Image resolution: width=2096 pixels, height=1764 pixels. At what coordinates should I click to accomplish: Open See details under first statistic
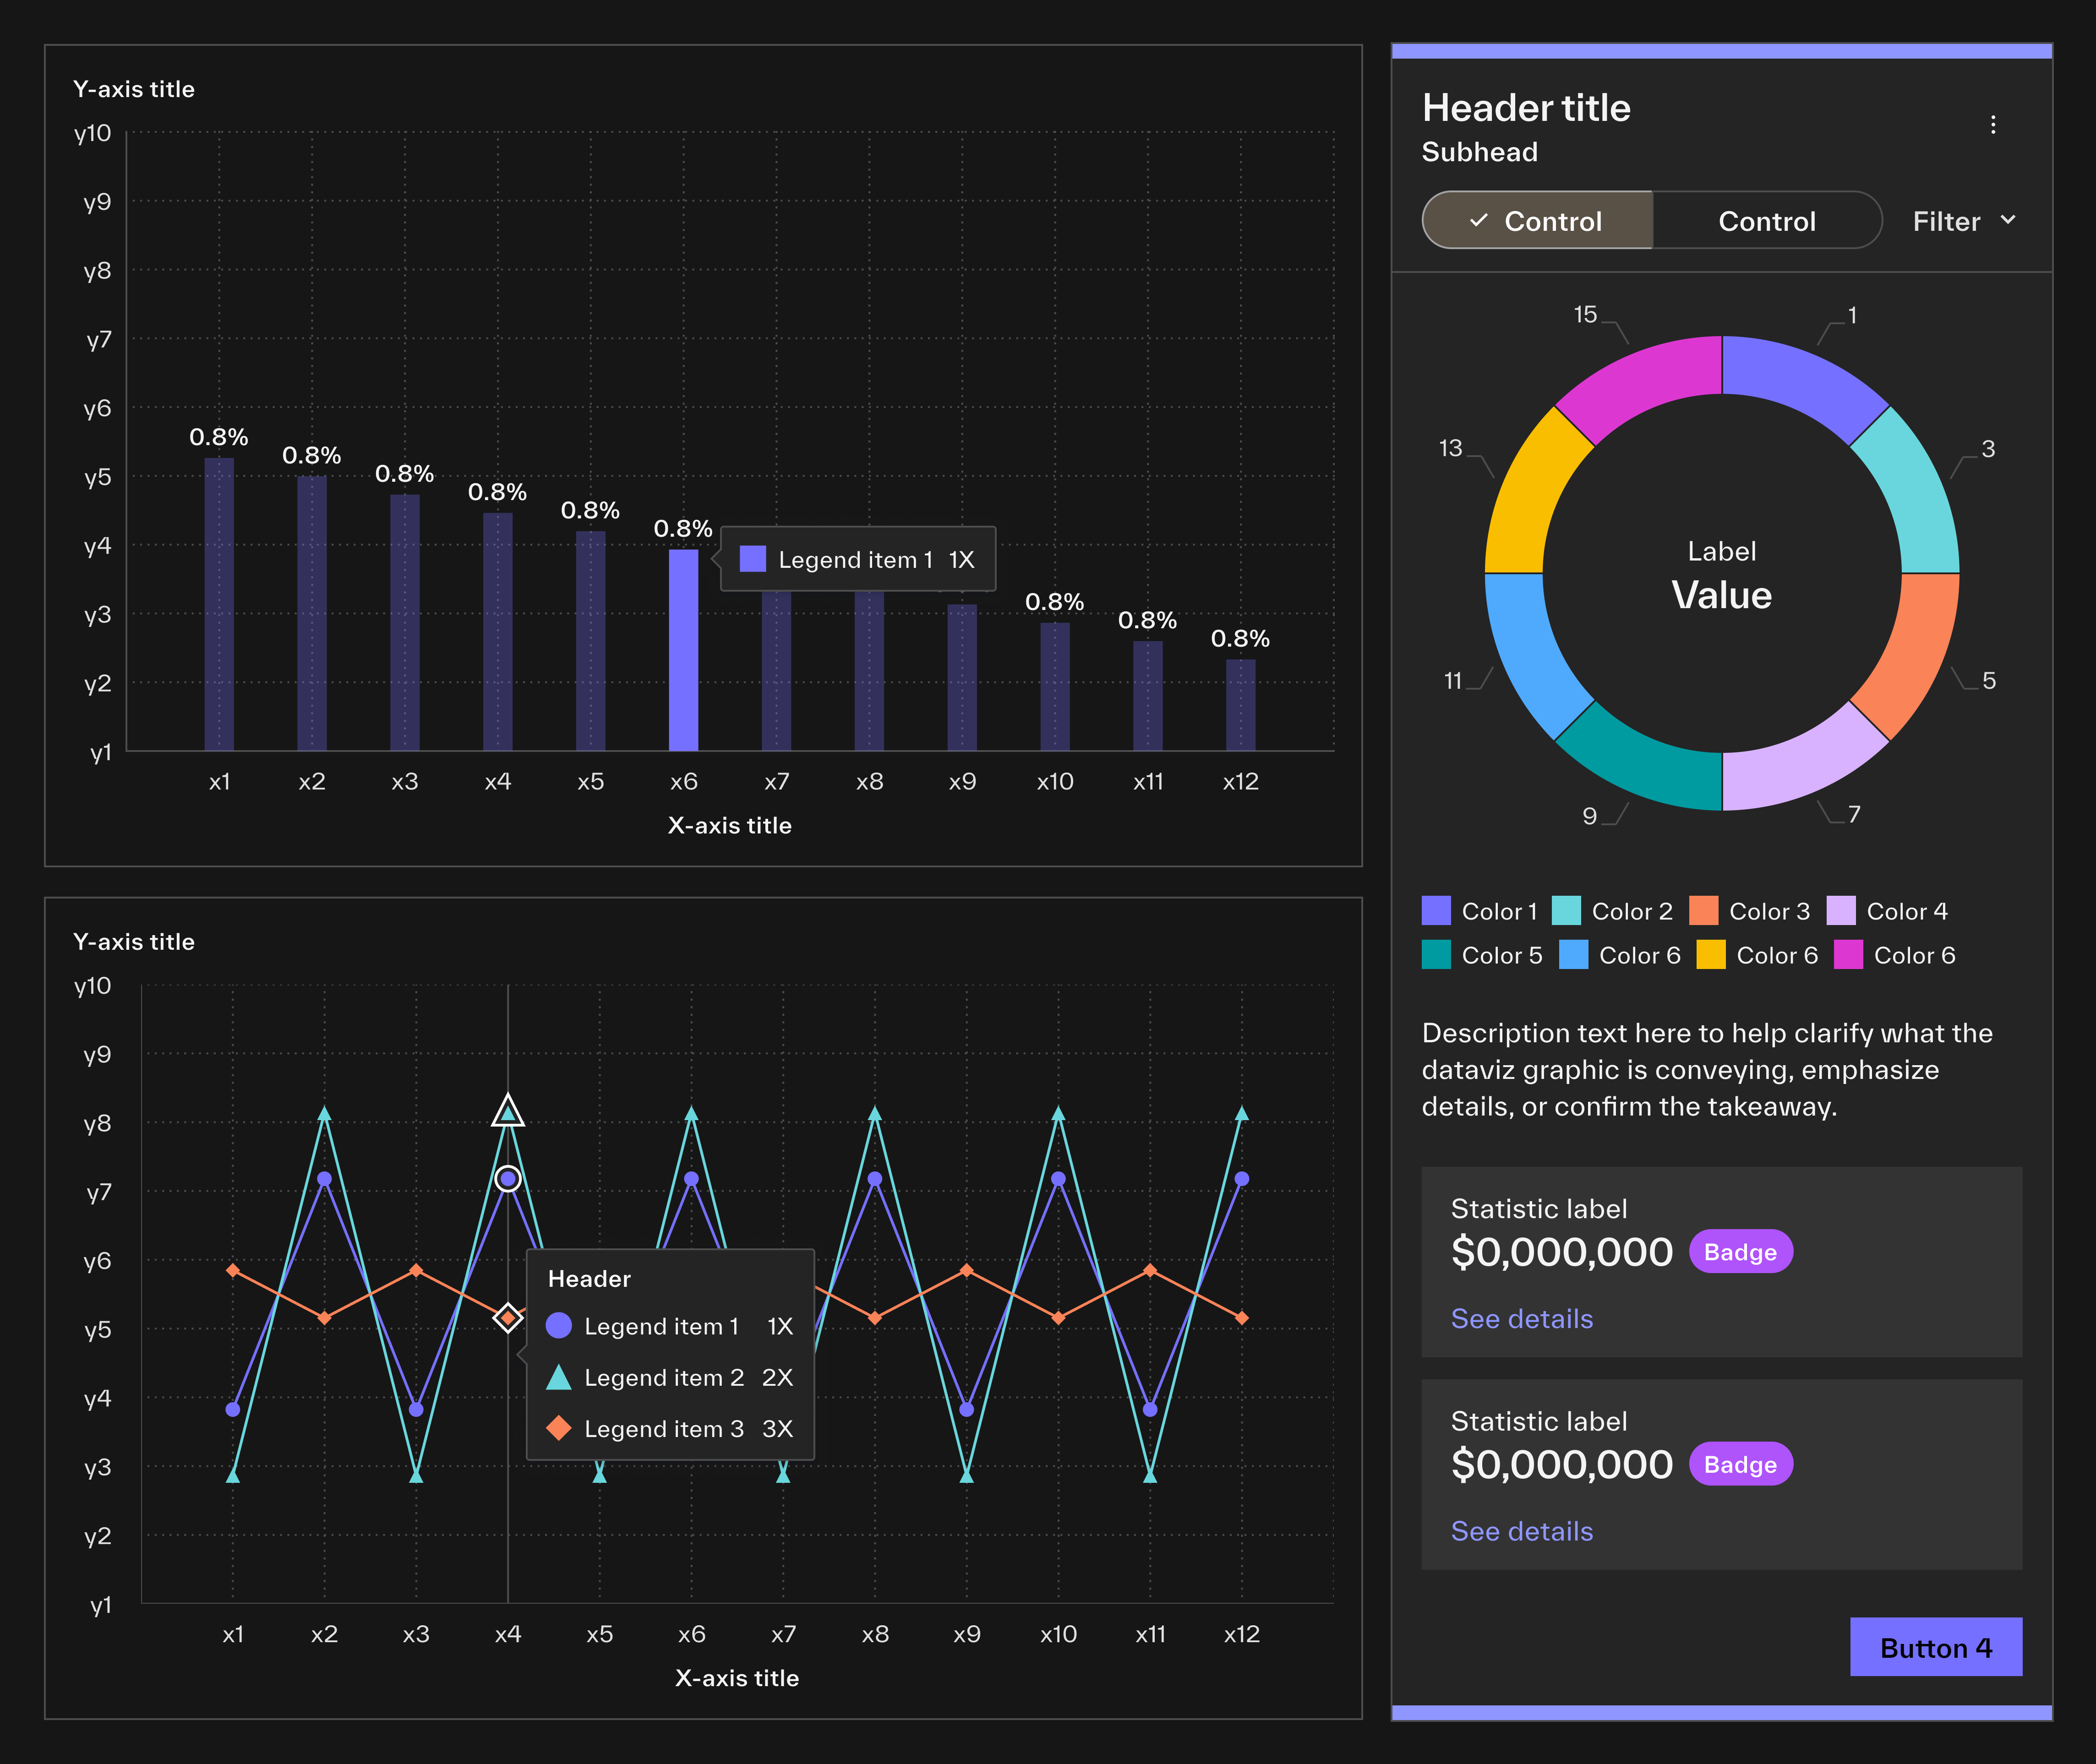pyautogui.click(x=1521, y=1319)
